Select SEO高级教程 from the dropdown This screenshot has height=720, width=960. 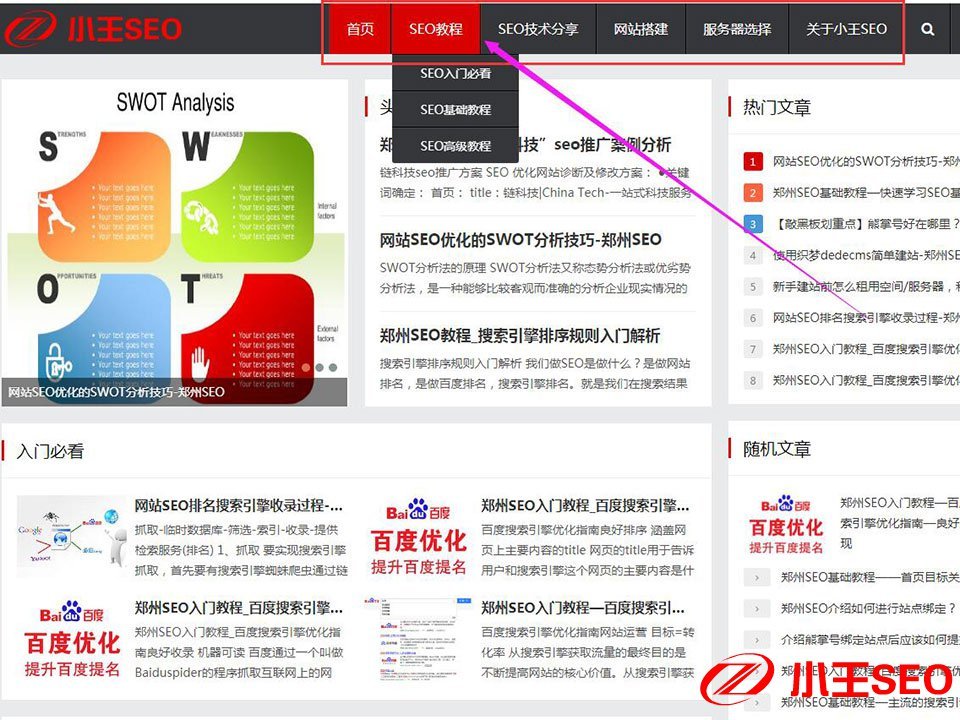click(x=456, y=146)
